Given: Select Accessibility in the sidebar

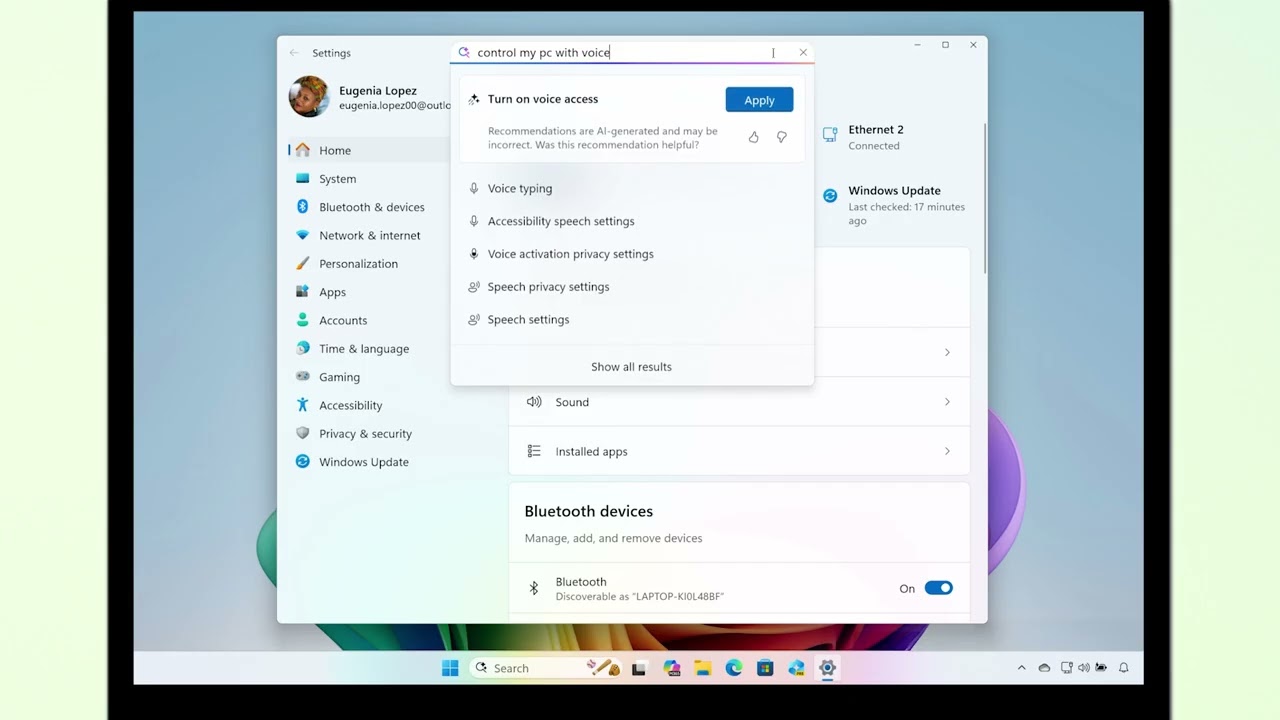Looking at the screenshot, I should (350, 405).
